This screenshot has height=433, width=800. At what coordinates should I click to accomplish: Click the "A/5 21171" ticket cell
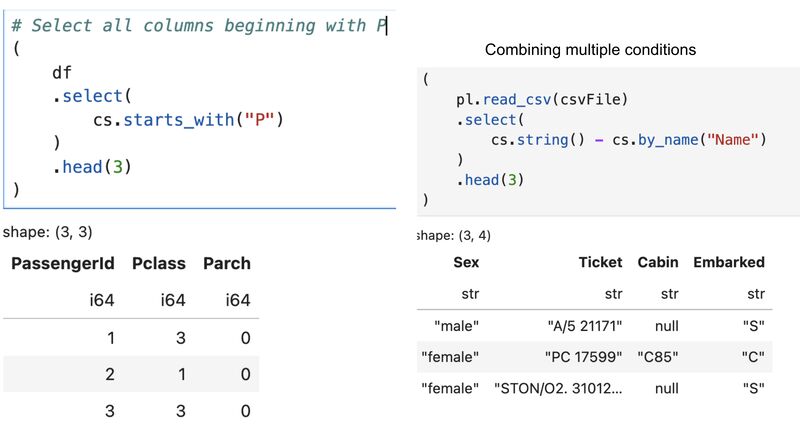(x=585, y=325)
